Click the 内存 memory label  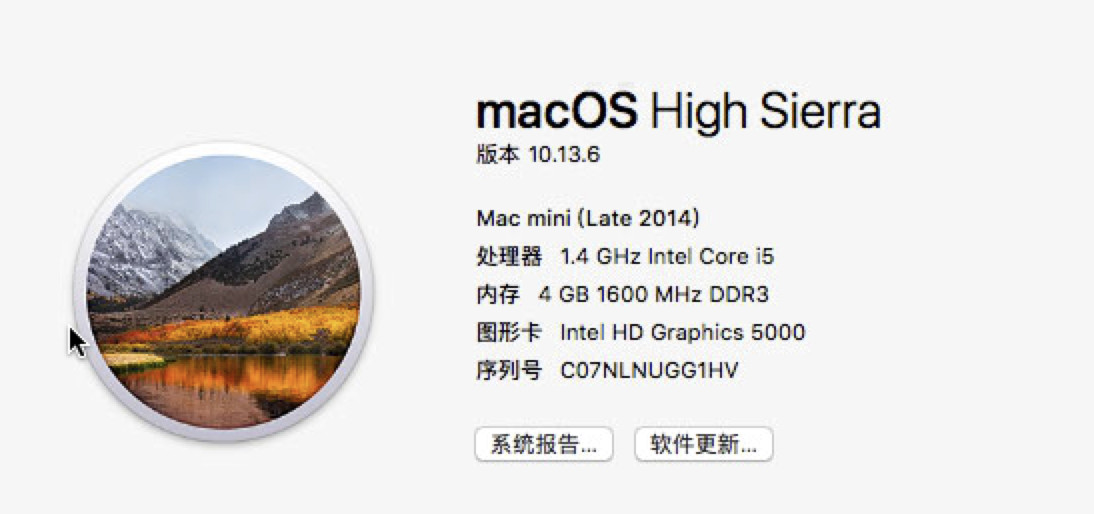498,295
